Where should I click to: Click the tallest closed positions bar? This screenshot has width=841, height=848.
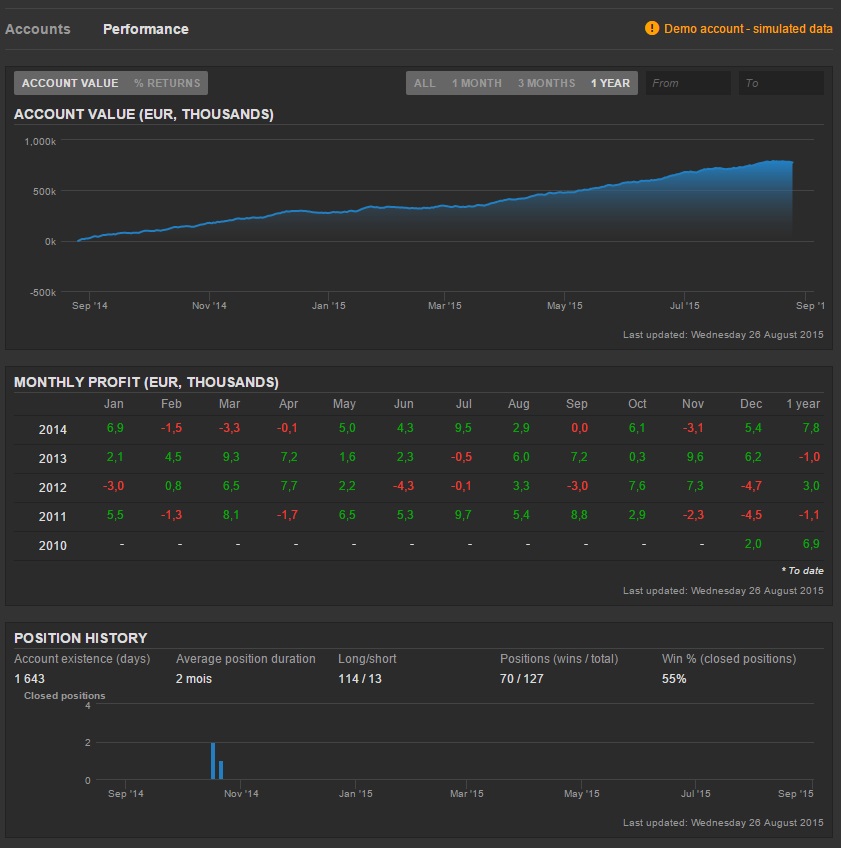pyautogui.click(x=213, y=761)
